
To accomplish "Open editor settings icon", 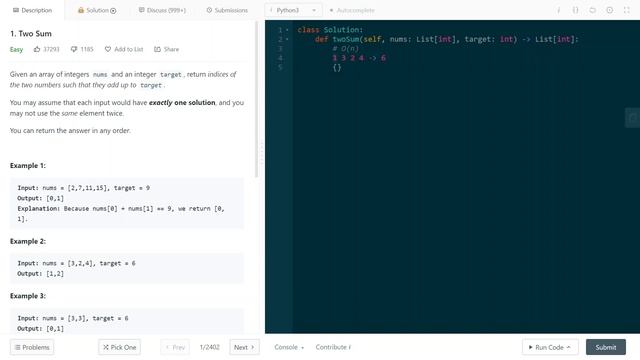I will click(609, 10).
